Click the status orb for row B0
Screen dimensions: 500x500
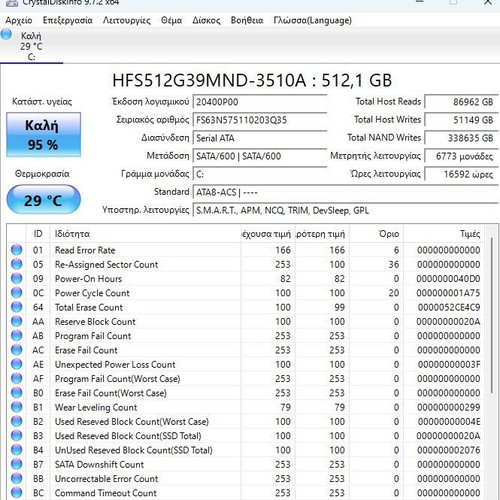[16, 393]
